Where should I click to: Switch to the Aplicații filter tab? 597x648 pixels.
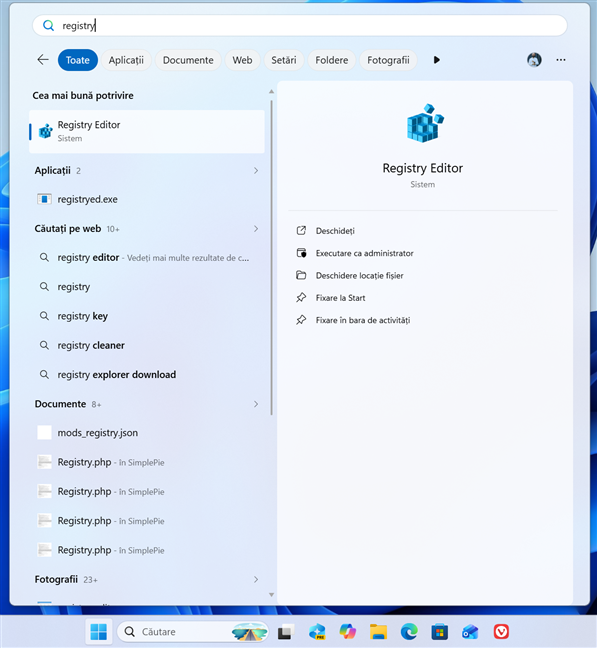click(x=126, y=60)
